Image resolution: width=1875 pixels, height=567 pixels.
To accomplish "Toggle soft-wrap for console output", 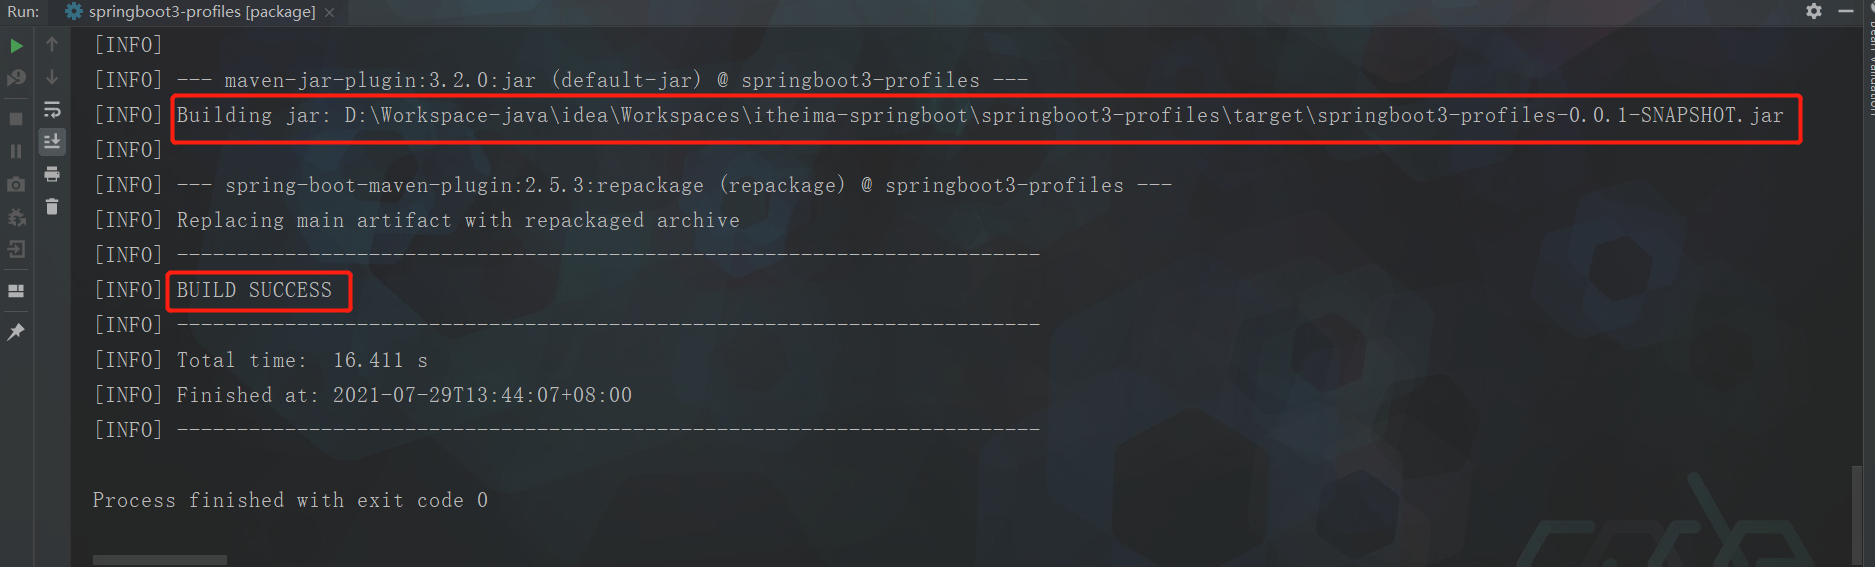I will coord(52,109).
